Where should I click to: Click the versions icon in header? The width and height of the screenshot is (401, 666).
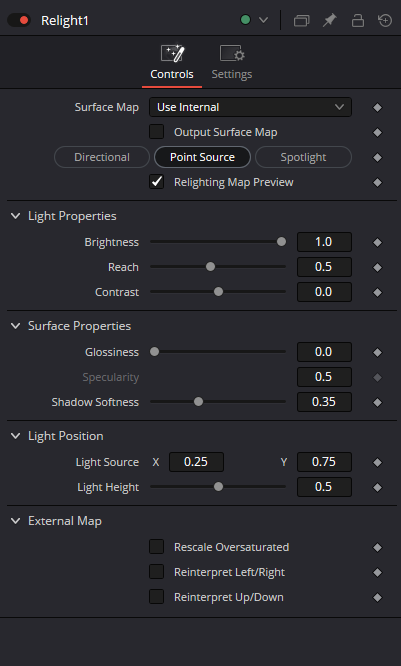(301, 20)
